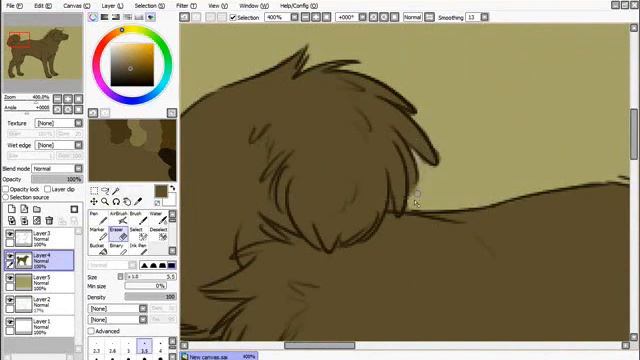
Task: Hide Layer4 using its eye icon
Action: point(10,256)
